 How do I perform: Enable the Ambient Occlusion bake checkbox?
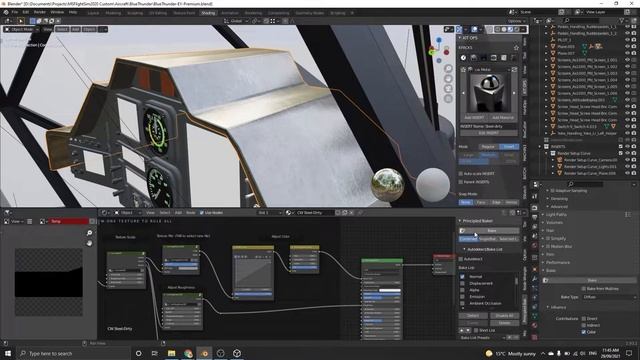pyautogui.click(x=462, y=303)
